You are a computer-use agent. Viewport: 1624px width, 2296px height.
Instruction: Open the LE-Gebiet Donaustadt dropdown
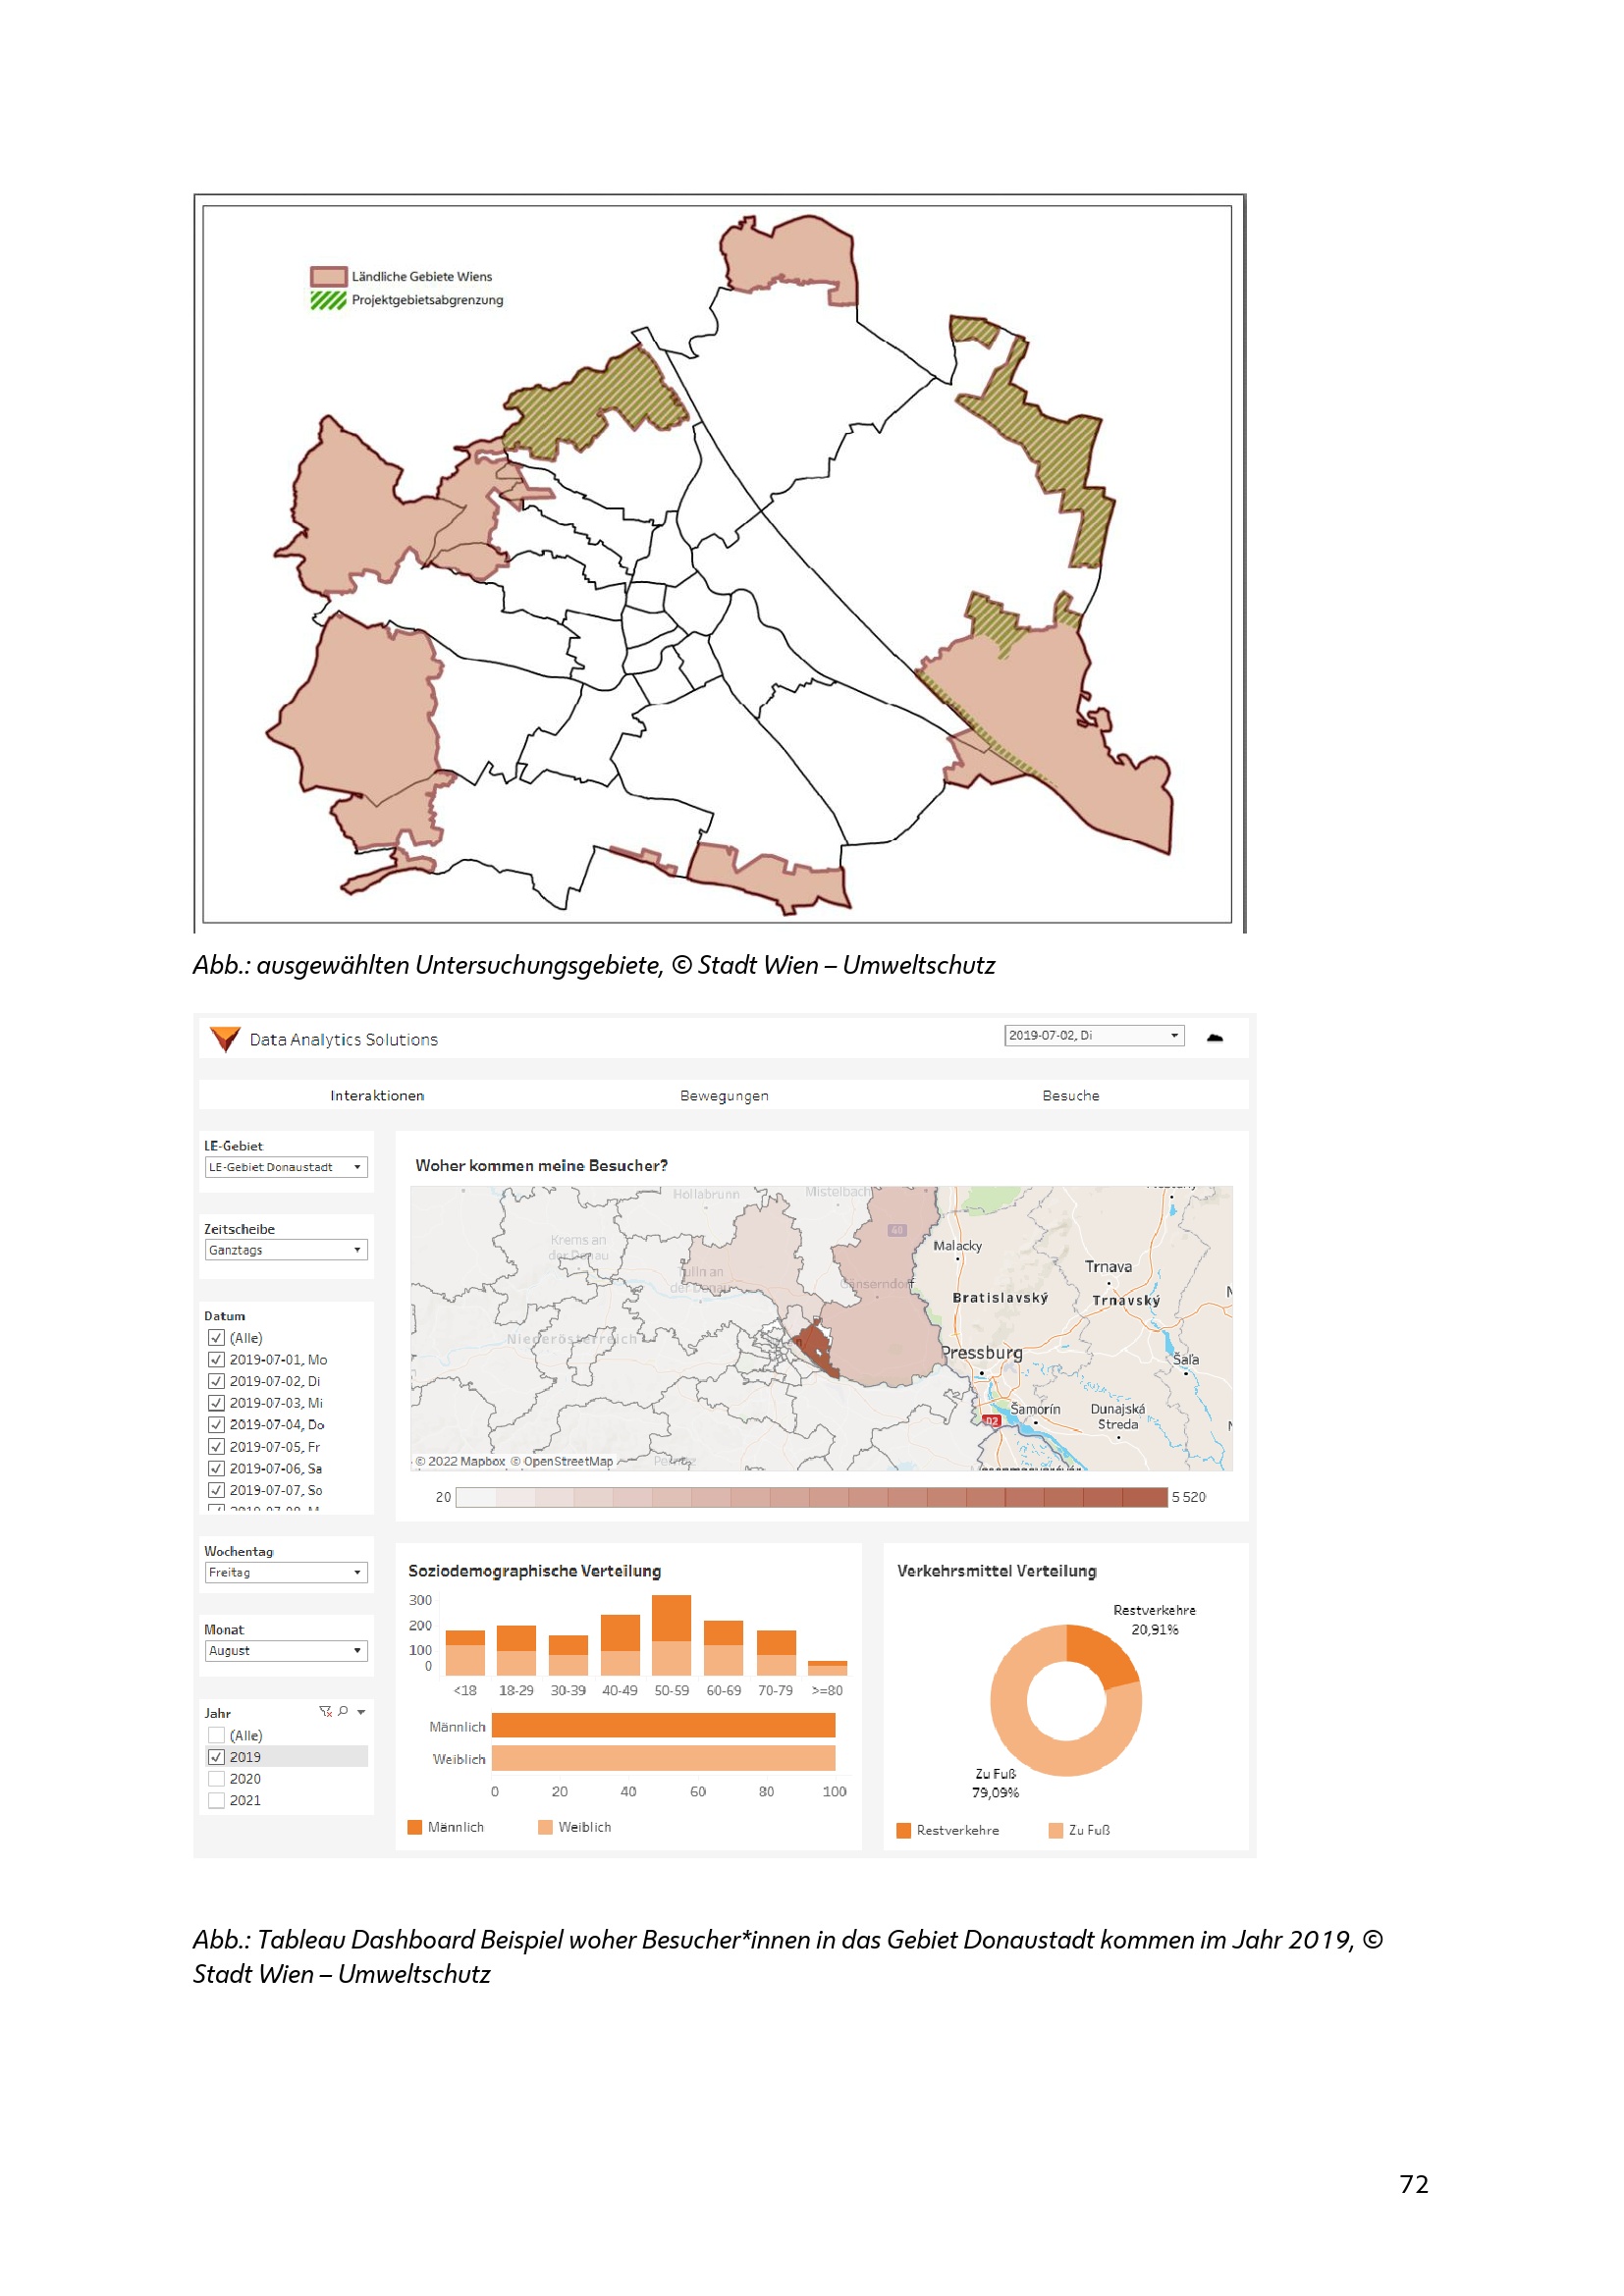(286, 1167)
